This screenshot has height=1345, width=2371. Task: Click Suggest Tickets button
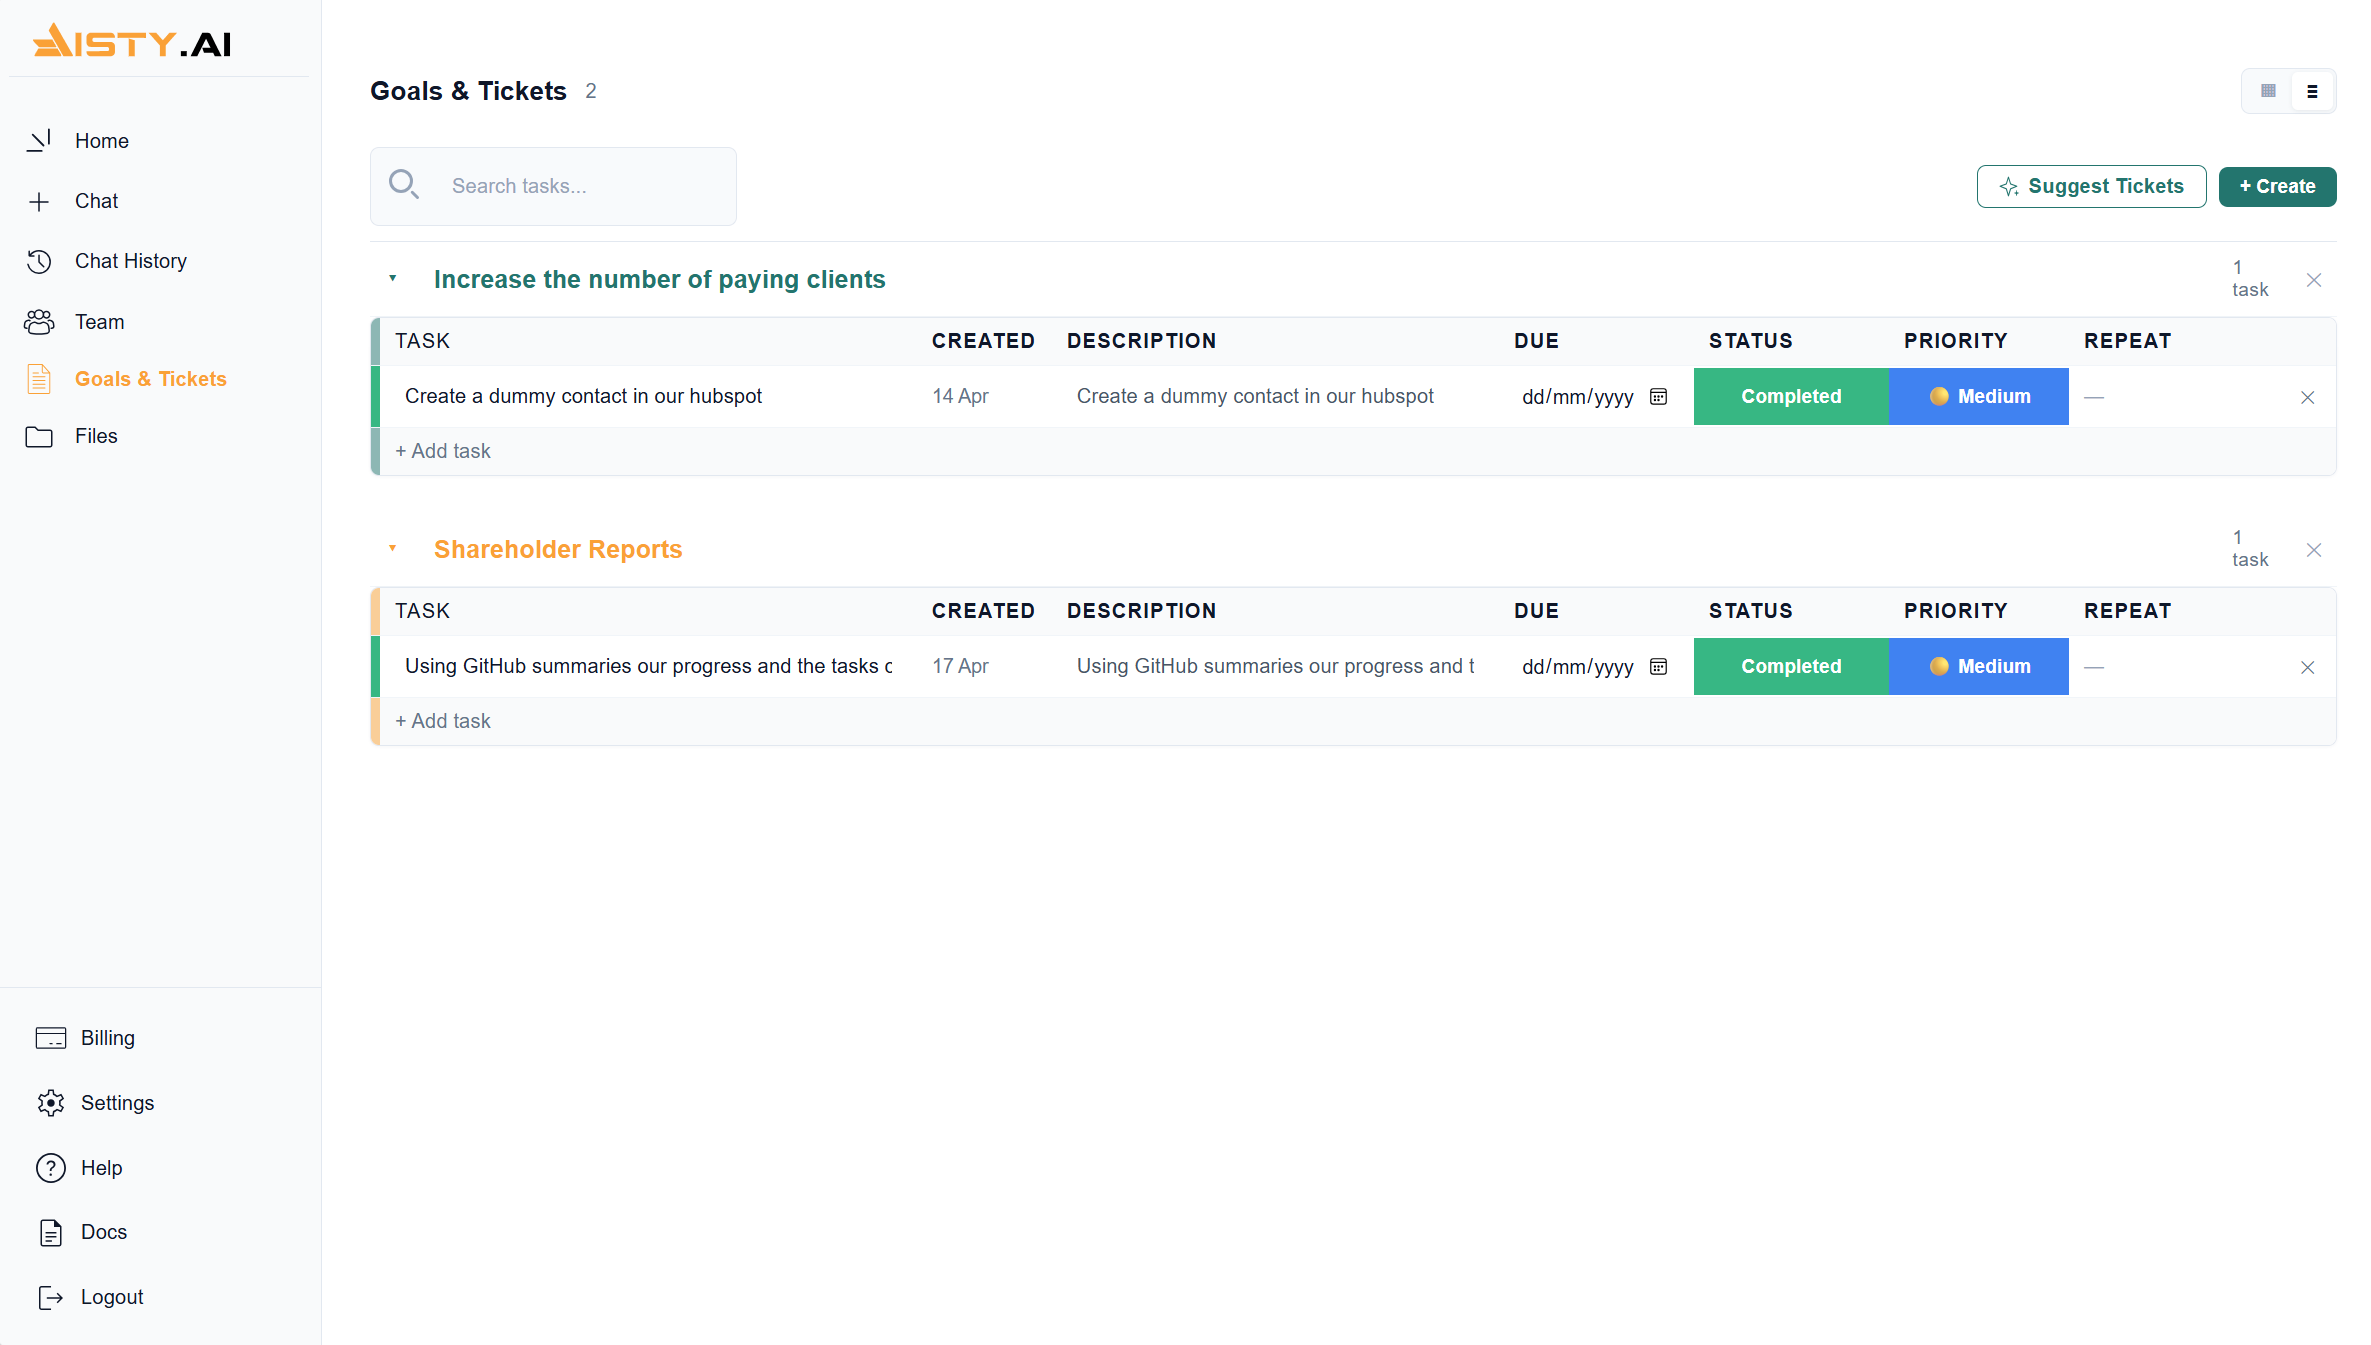[2091, 186]
